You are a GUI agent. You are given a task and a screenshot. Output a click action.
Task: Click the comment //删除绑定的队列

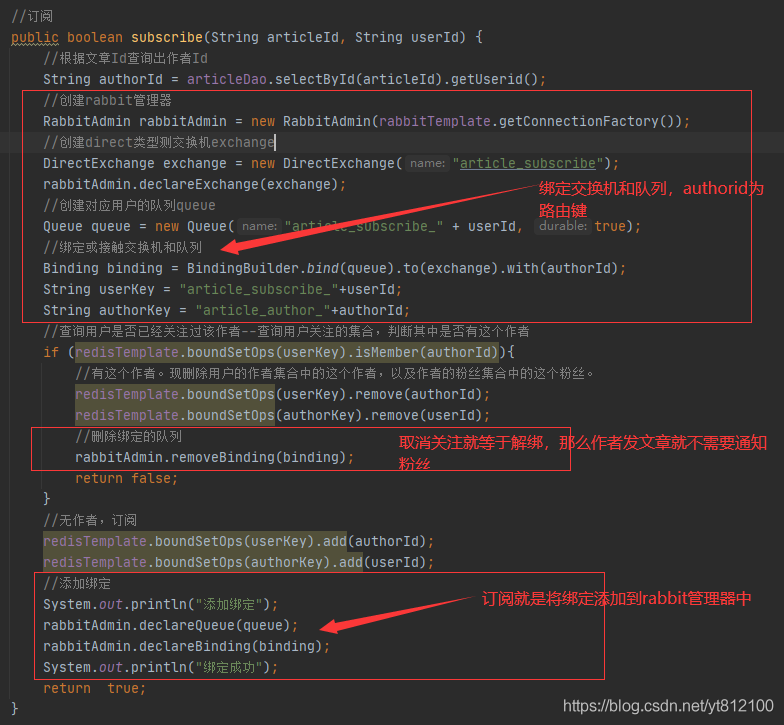coord(128,436)
